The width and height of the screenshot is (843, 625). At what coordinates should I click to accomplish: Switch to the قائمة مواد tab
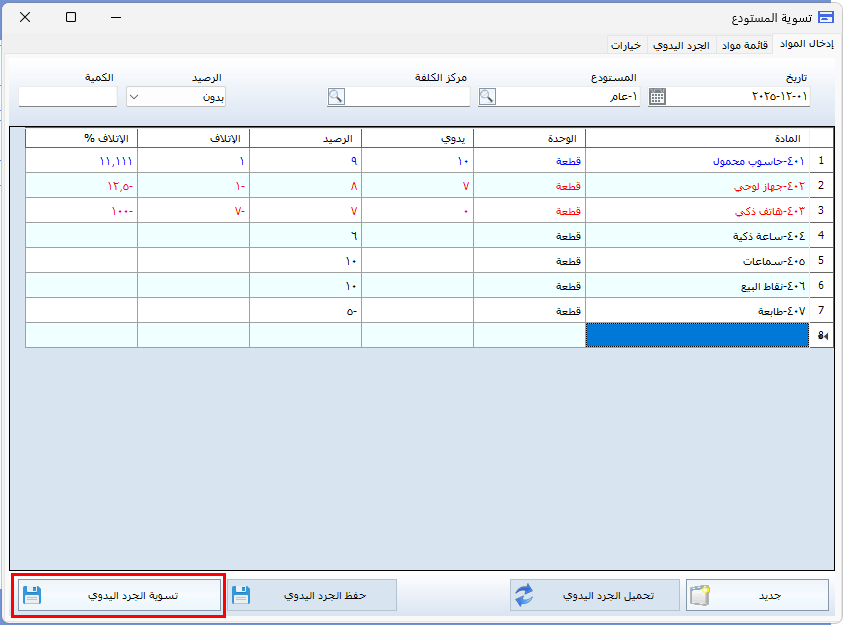tap(744, 45)
